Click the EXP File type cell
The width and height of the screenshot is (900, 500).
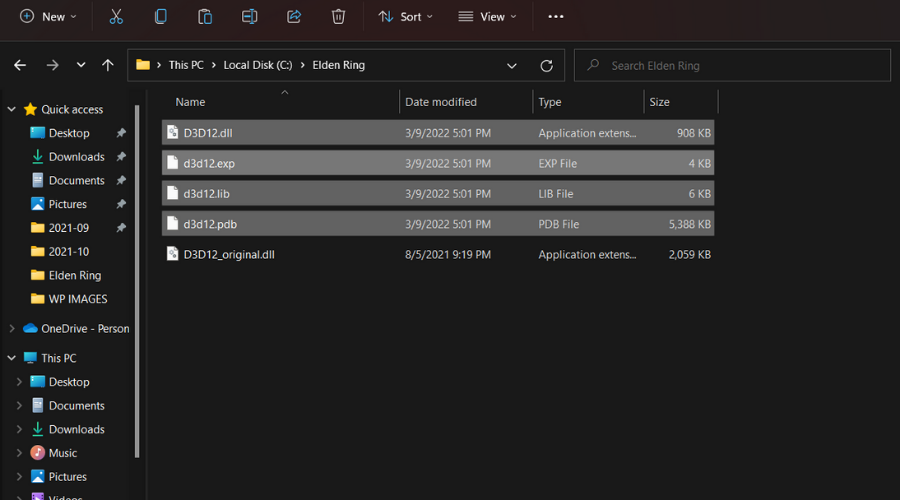coord(557,163)
